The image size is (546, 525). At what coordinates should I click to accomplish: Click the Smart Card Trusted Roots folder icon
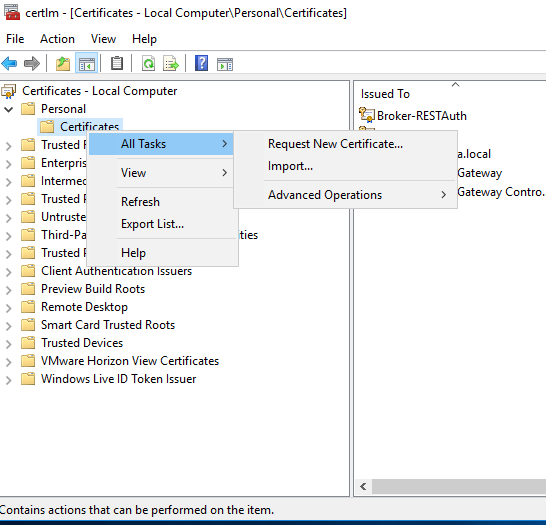tap(28, 324)
